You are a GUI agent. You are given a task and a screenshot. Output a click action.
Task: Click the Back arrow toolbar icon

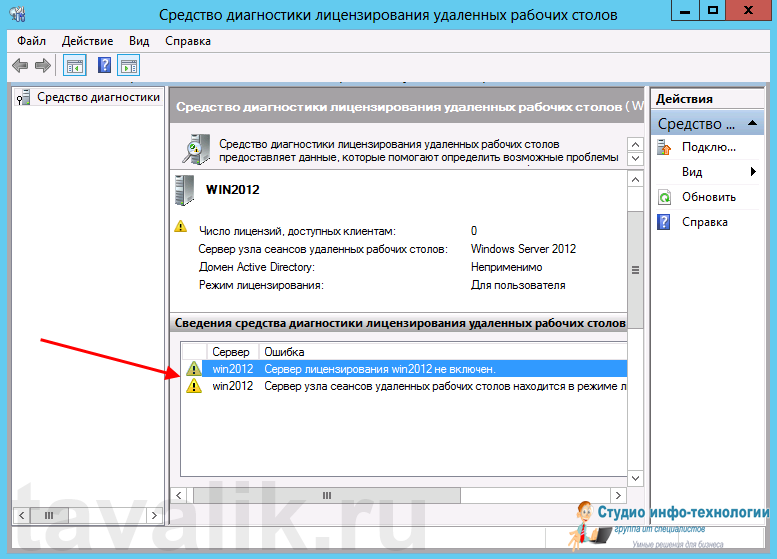[19, 66]
